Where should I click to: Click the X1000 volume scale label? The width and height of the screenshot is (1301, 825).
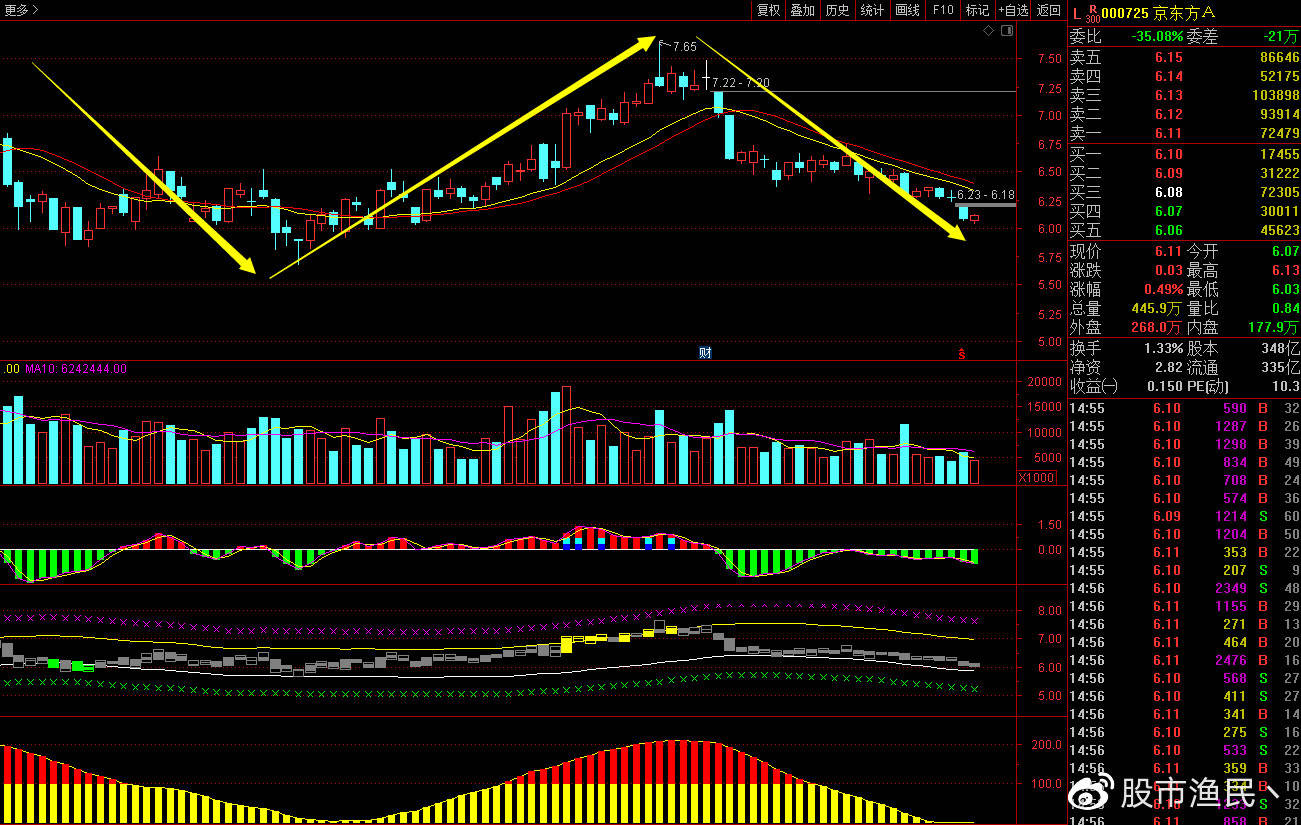[x=1036, y=478]
